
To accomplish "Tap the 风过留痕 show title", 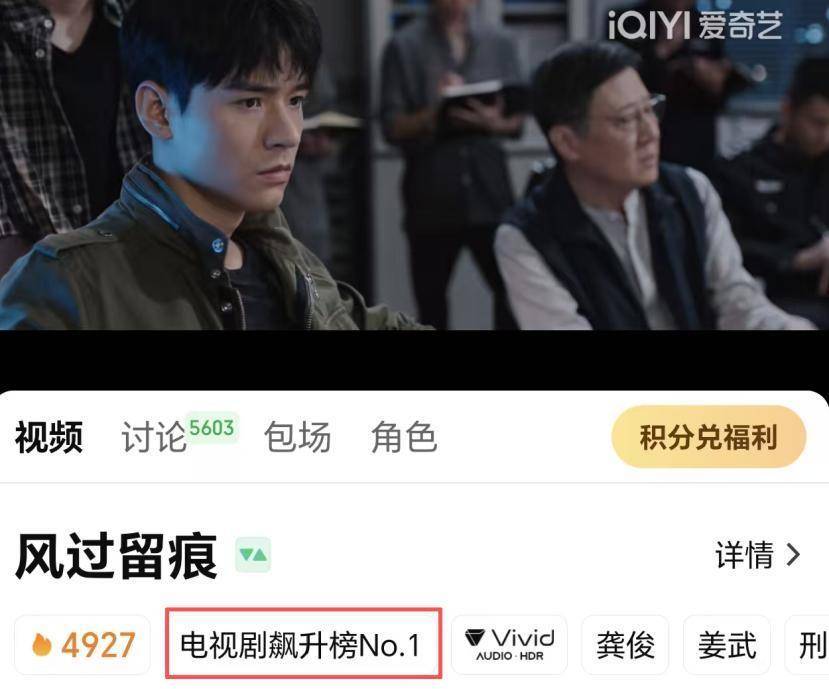I will [x=117, y=556].
